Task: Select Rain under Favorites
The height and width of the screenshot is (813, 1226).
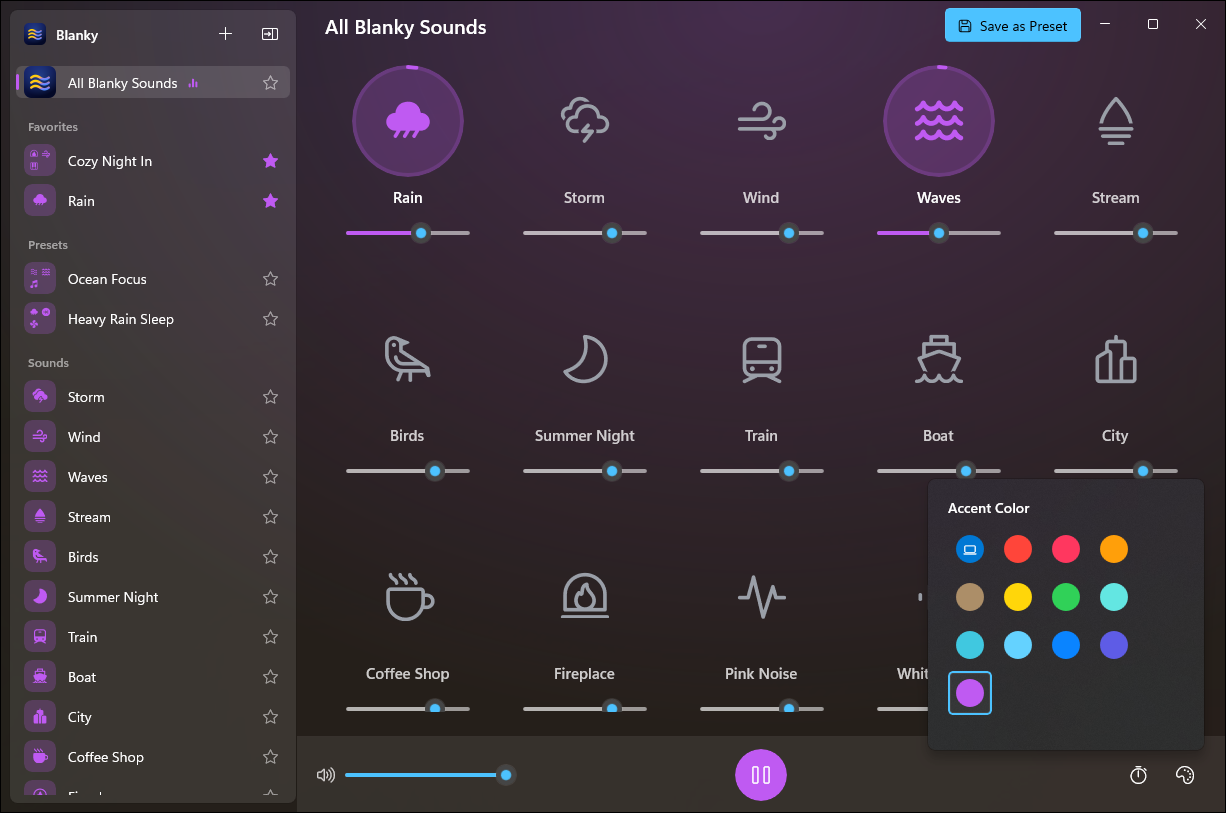Action: pyautogui.click(x=153, y=201)
